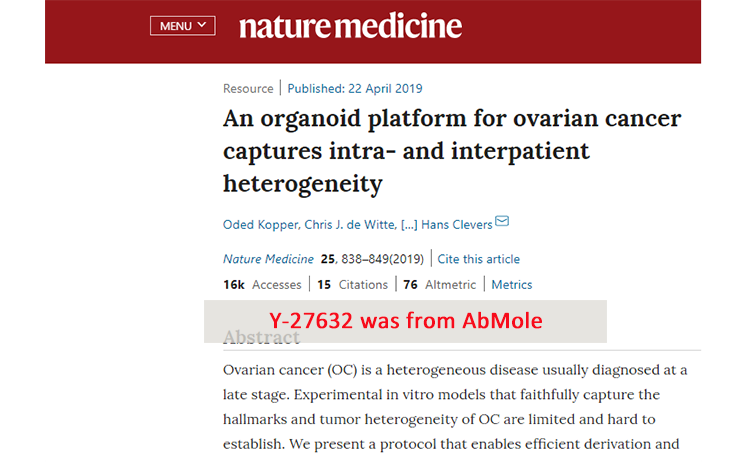747x462 pixels.
Task: Open the Metrics link
Action: pos(512,285)
